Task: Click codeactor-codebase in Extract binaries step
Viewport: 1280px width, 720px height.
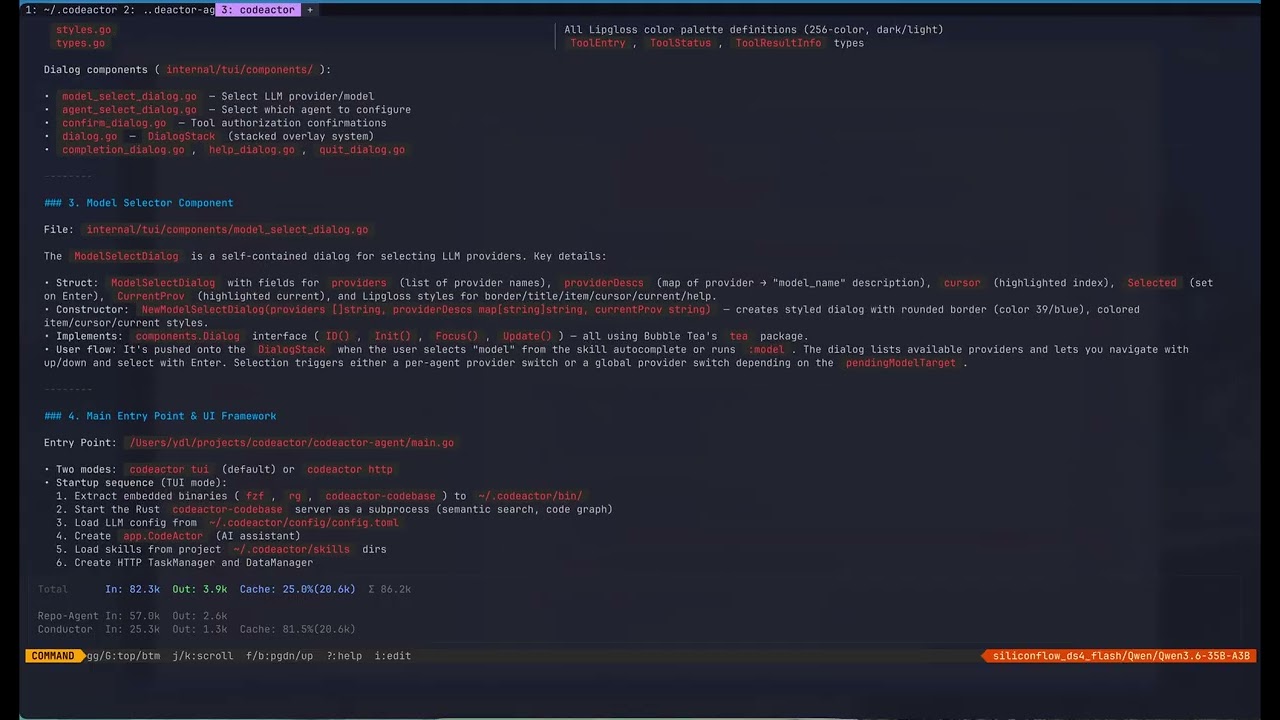Action: coord(380,496)
